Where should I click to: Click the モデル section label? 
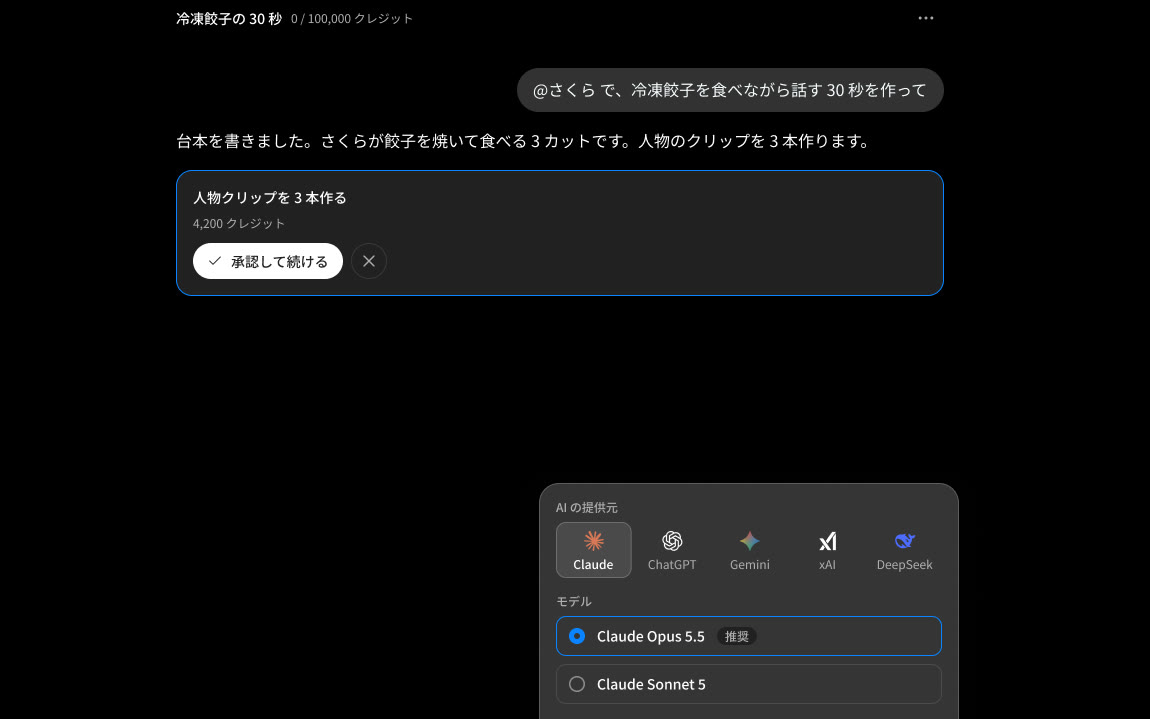coord(574,602)
